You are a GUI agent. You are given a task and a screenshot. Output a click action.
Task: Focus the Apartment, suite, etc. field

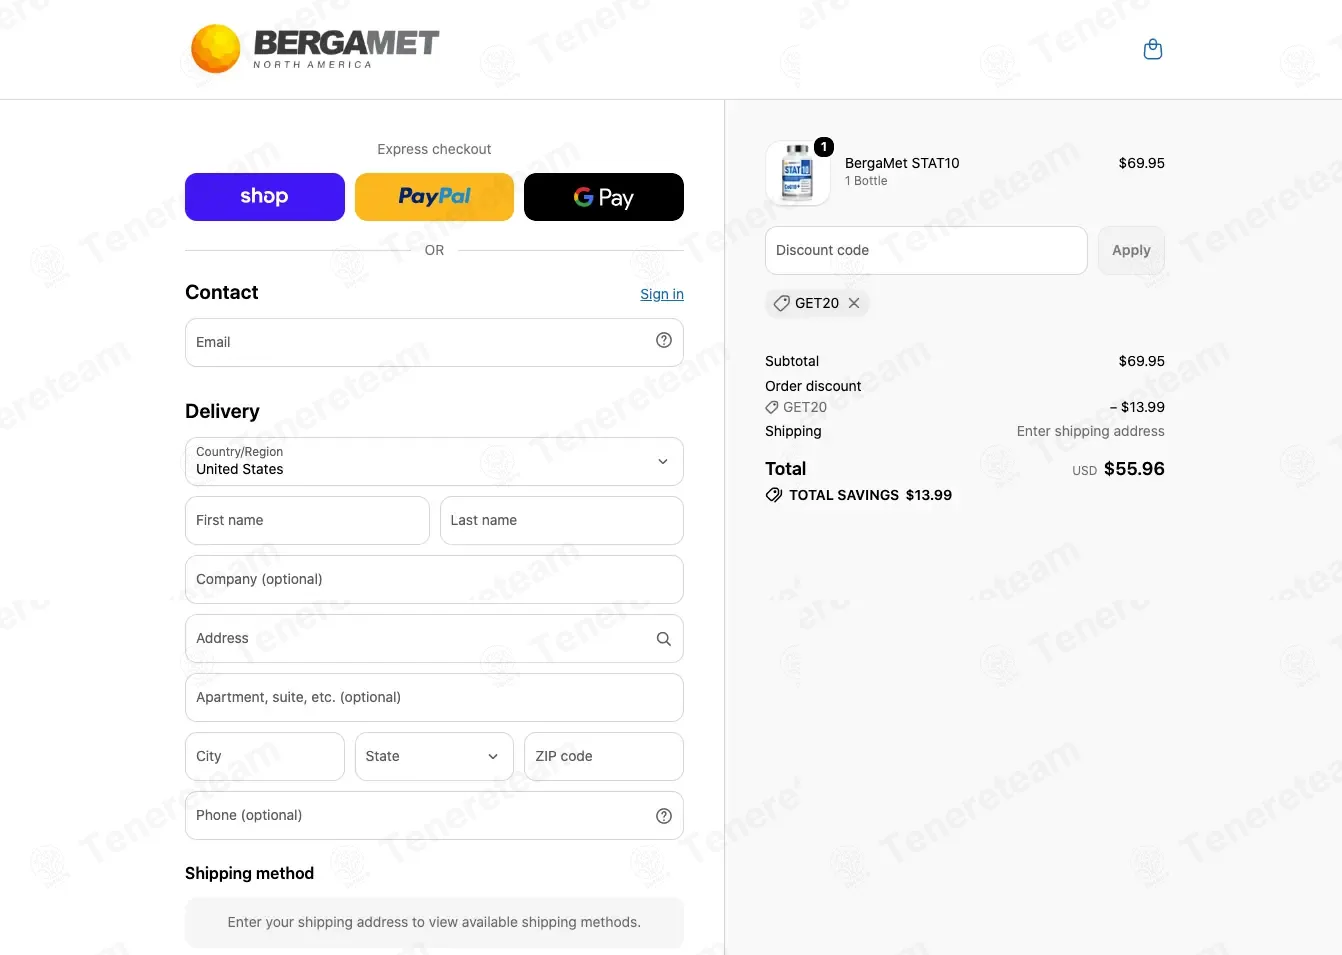(x=434, y=697)
